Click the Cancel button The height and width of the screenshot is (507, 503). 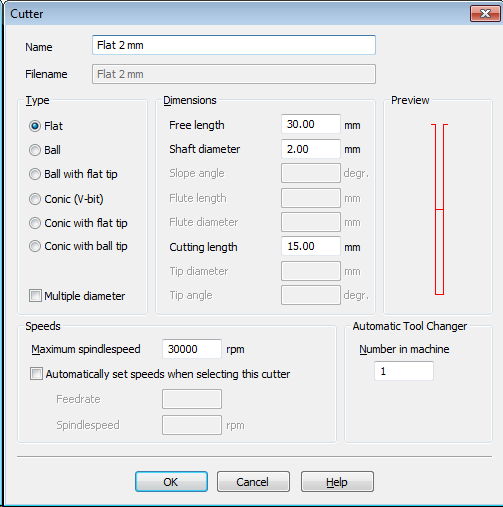[253, 482]
